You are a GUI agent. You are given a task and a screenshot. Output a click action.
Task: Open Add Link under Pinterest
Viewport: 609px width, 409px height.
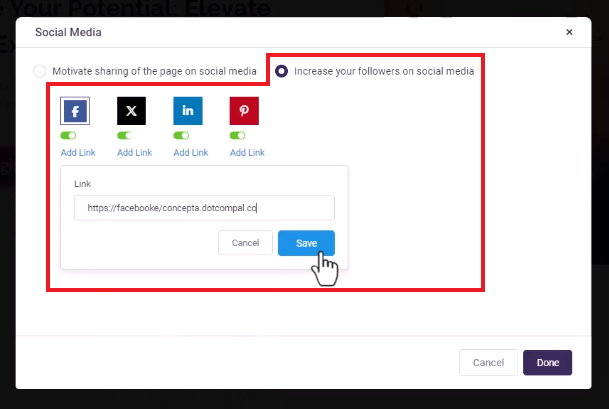[247, 153]
